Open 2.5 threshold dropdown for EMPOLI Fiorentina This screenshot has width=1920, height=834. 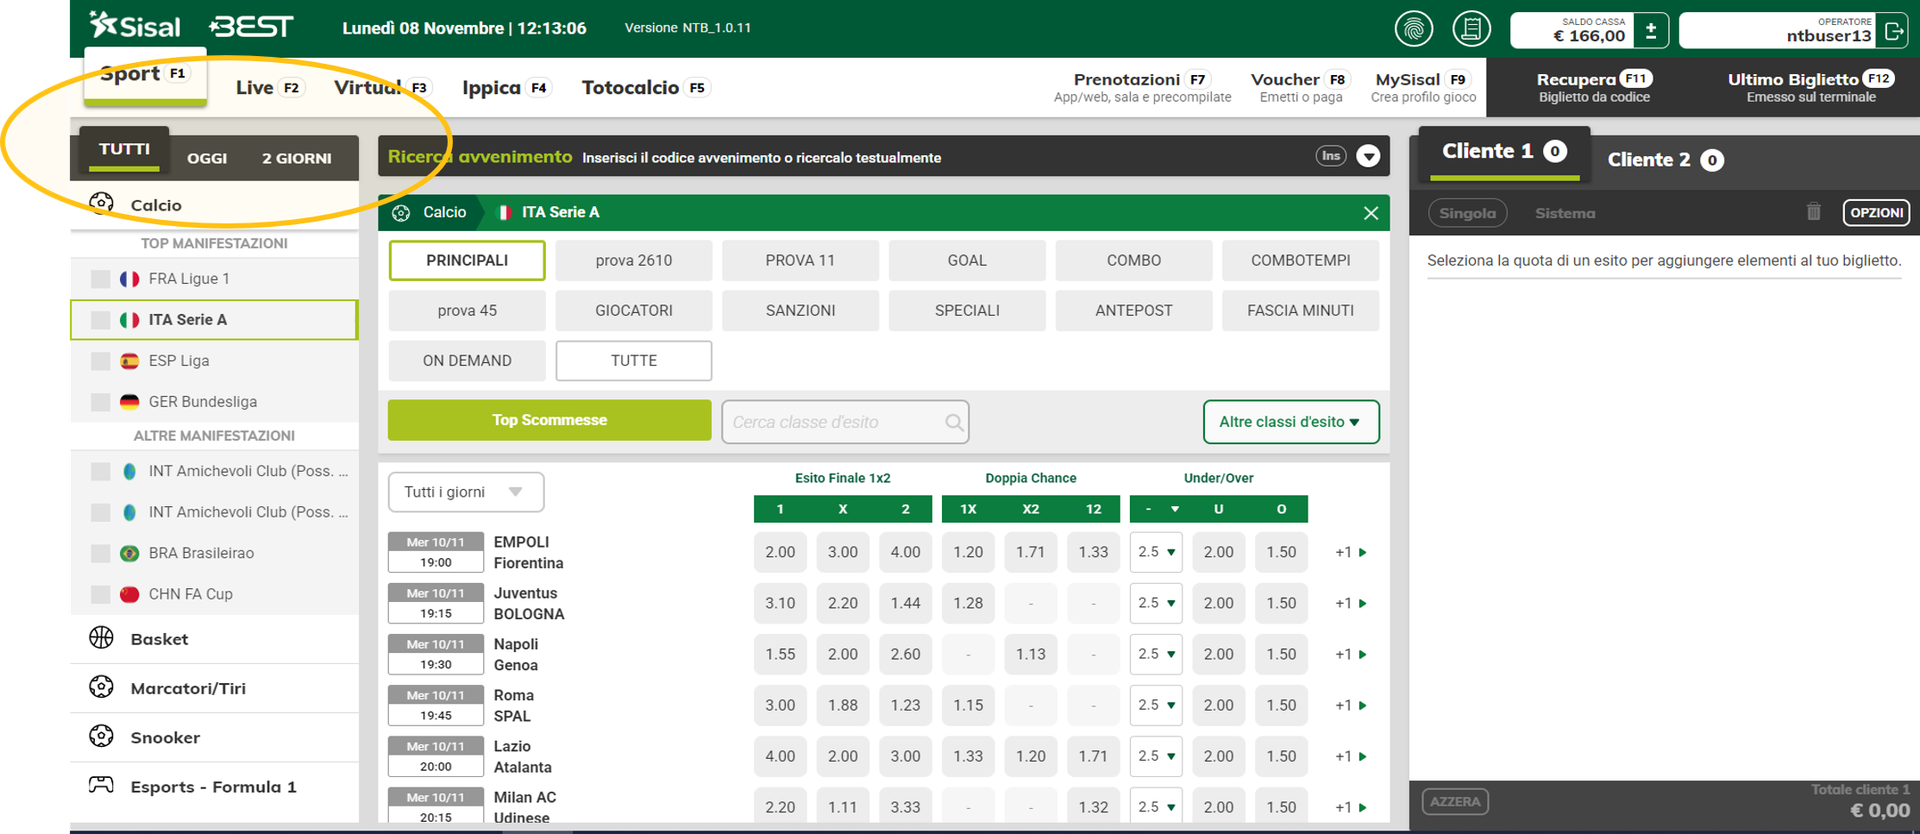[x=1156, y=552]
